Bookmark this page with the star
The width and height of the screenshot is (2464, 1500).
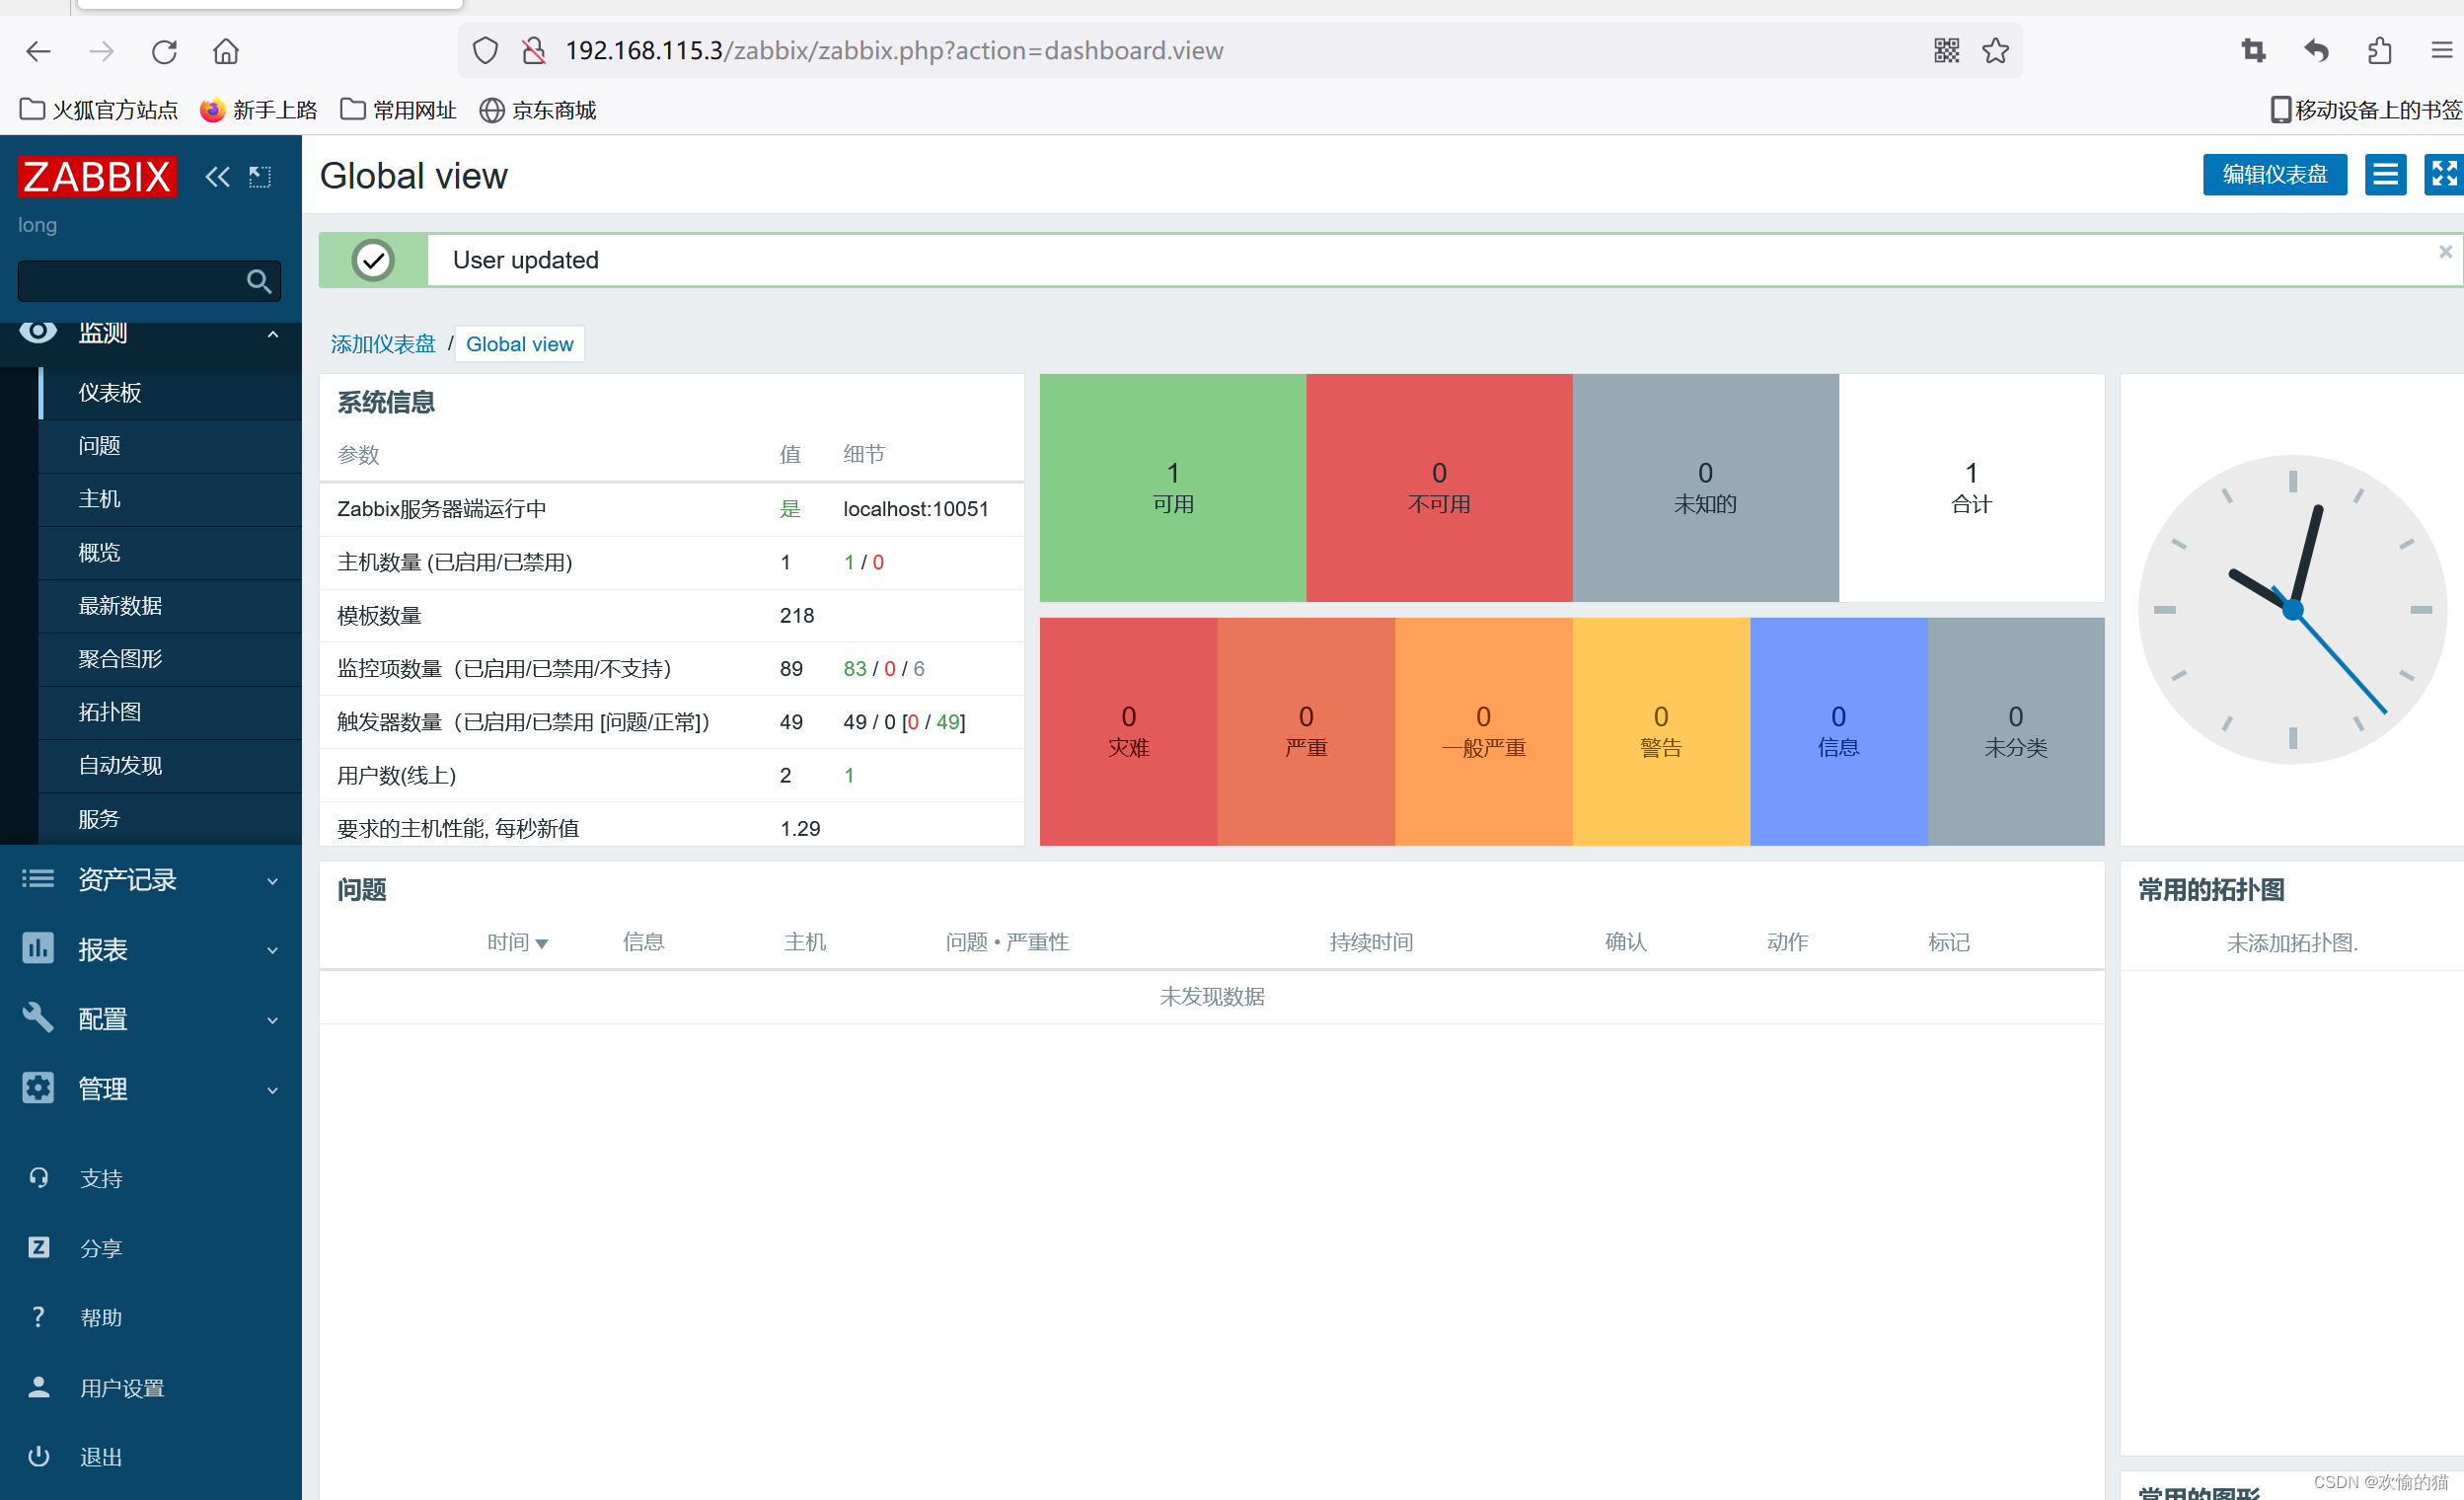pyautogui.click(x=1995, y=51)
